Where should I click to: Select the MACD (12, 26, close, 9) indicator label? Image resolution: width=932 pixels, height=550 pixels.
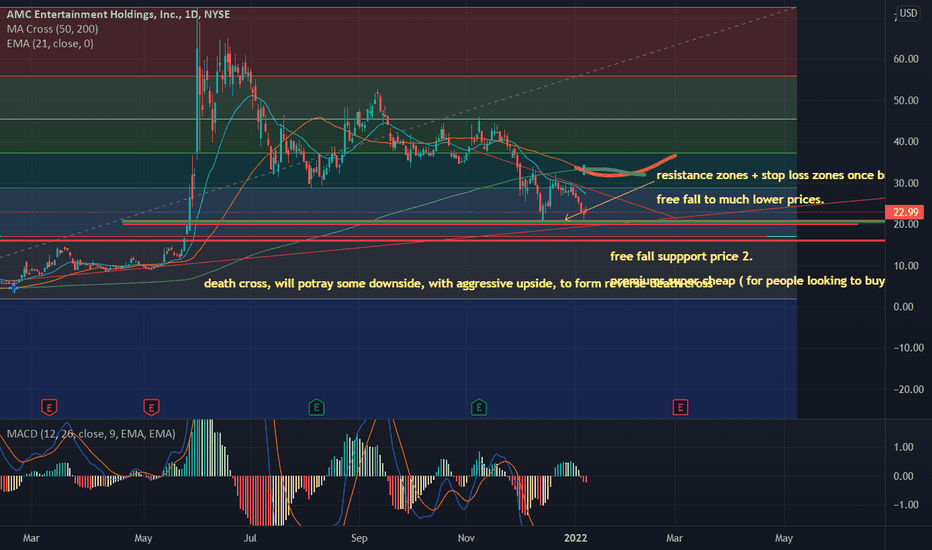pyautogui.click(x=91, y=434)
